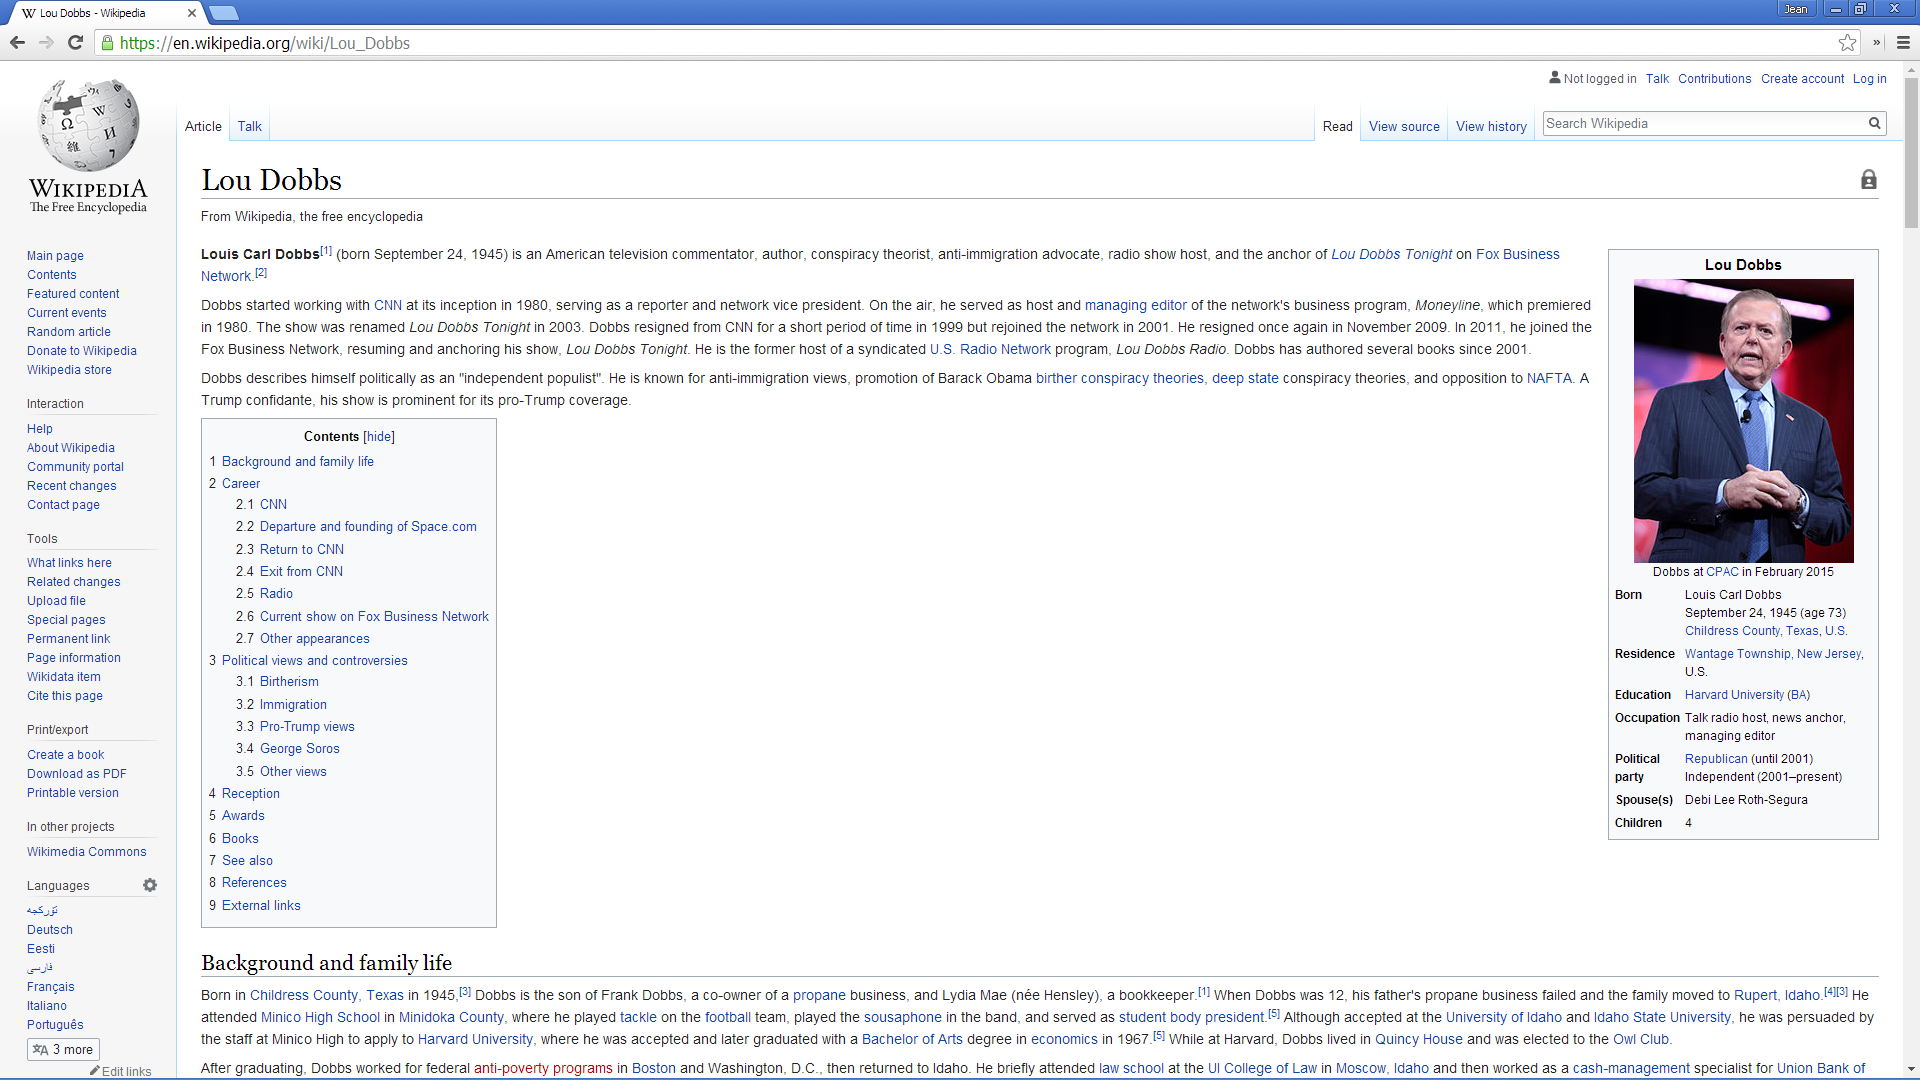This screenshot has height=1080, width=1920.
Task: Open the View source tab
Action: (x=1404, y=126)
